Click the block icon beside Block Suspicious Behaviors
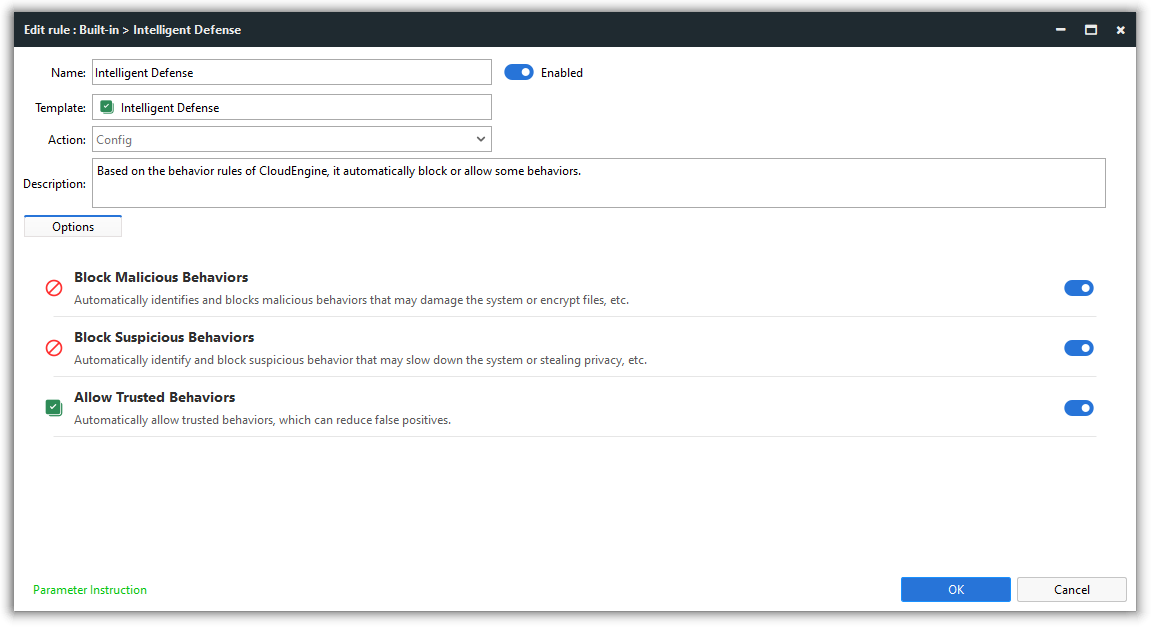Image resolution: width=1151 pixels, height=630 pixels. [x=54, y=348]
